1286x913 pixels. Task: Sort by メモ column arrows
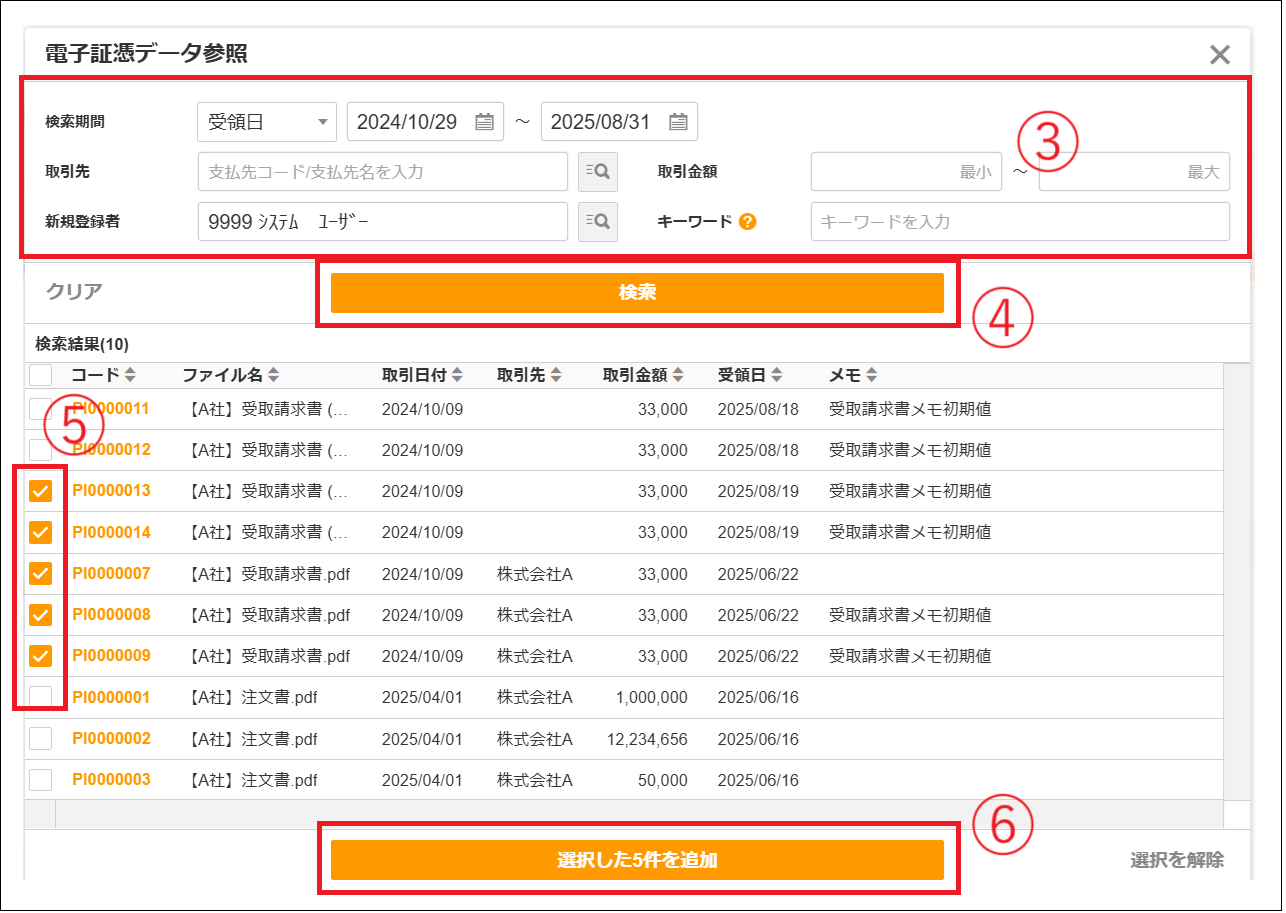tap(872, 375)
